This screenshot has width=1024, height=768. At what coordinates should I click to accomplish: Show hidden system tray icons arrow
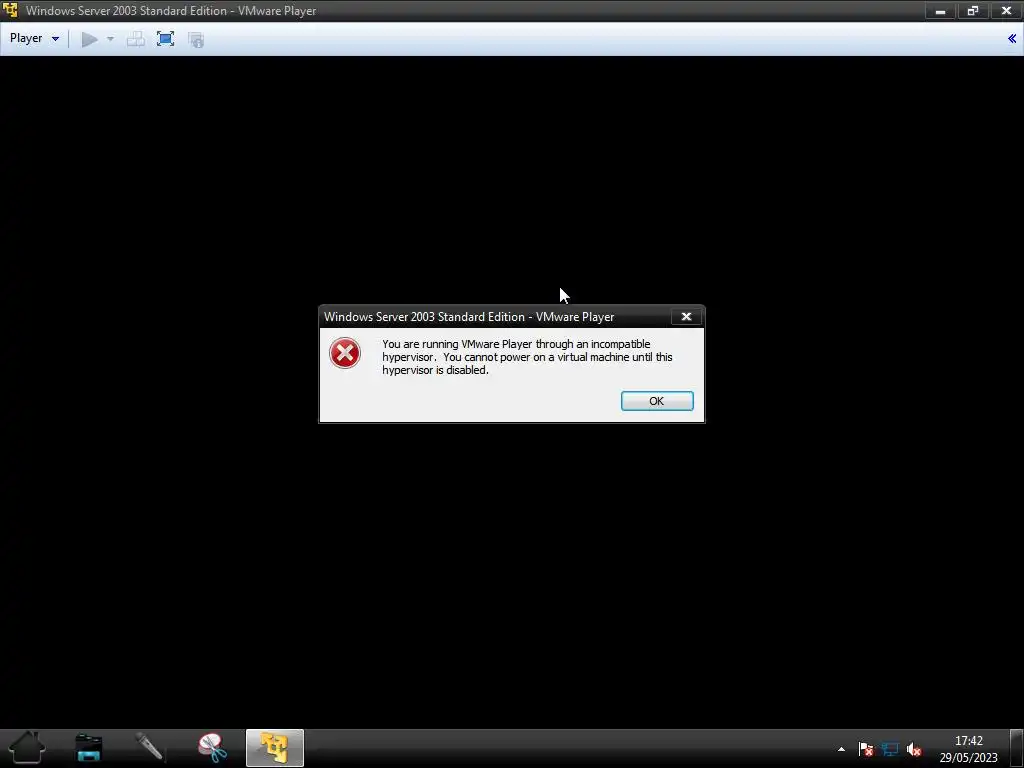[x=841, y=749]
